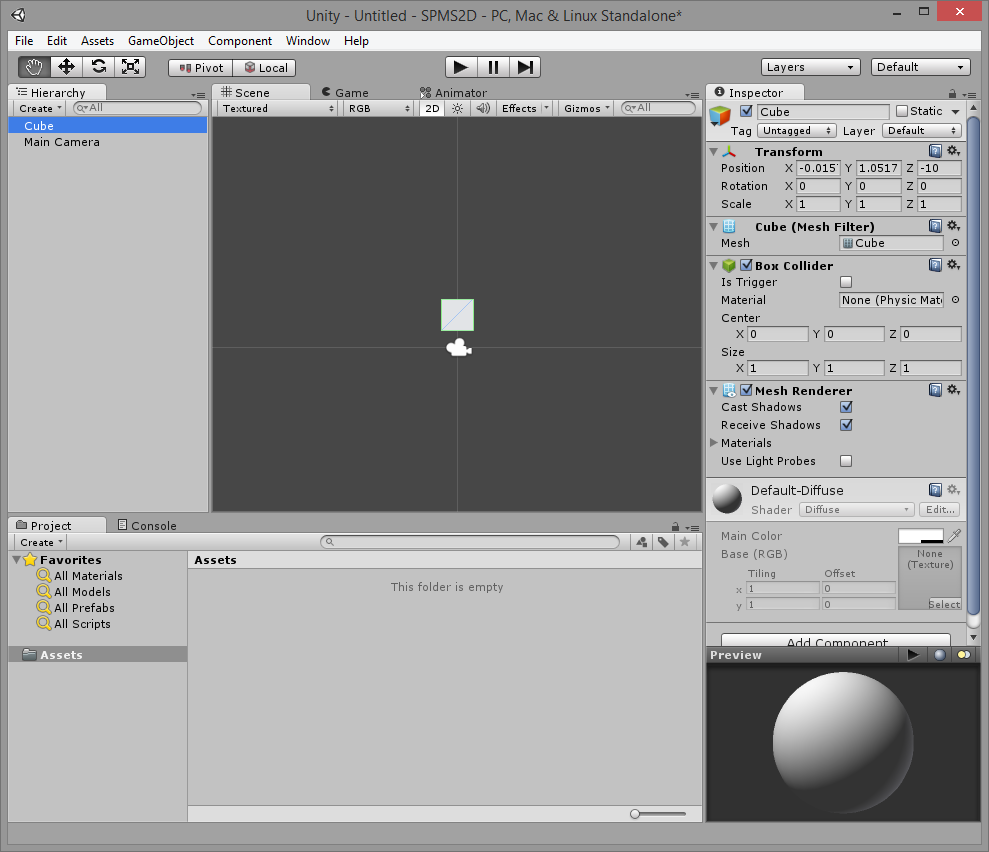Open the GameObject menu
The height and width of the screenshot is (852, 989).
click(x=160, y=41)
